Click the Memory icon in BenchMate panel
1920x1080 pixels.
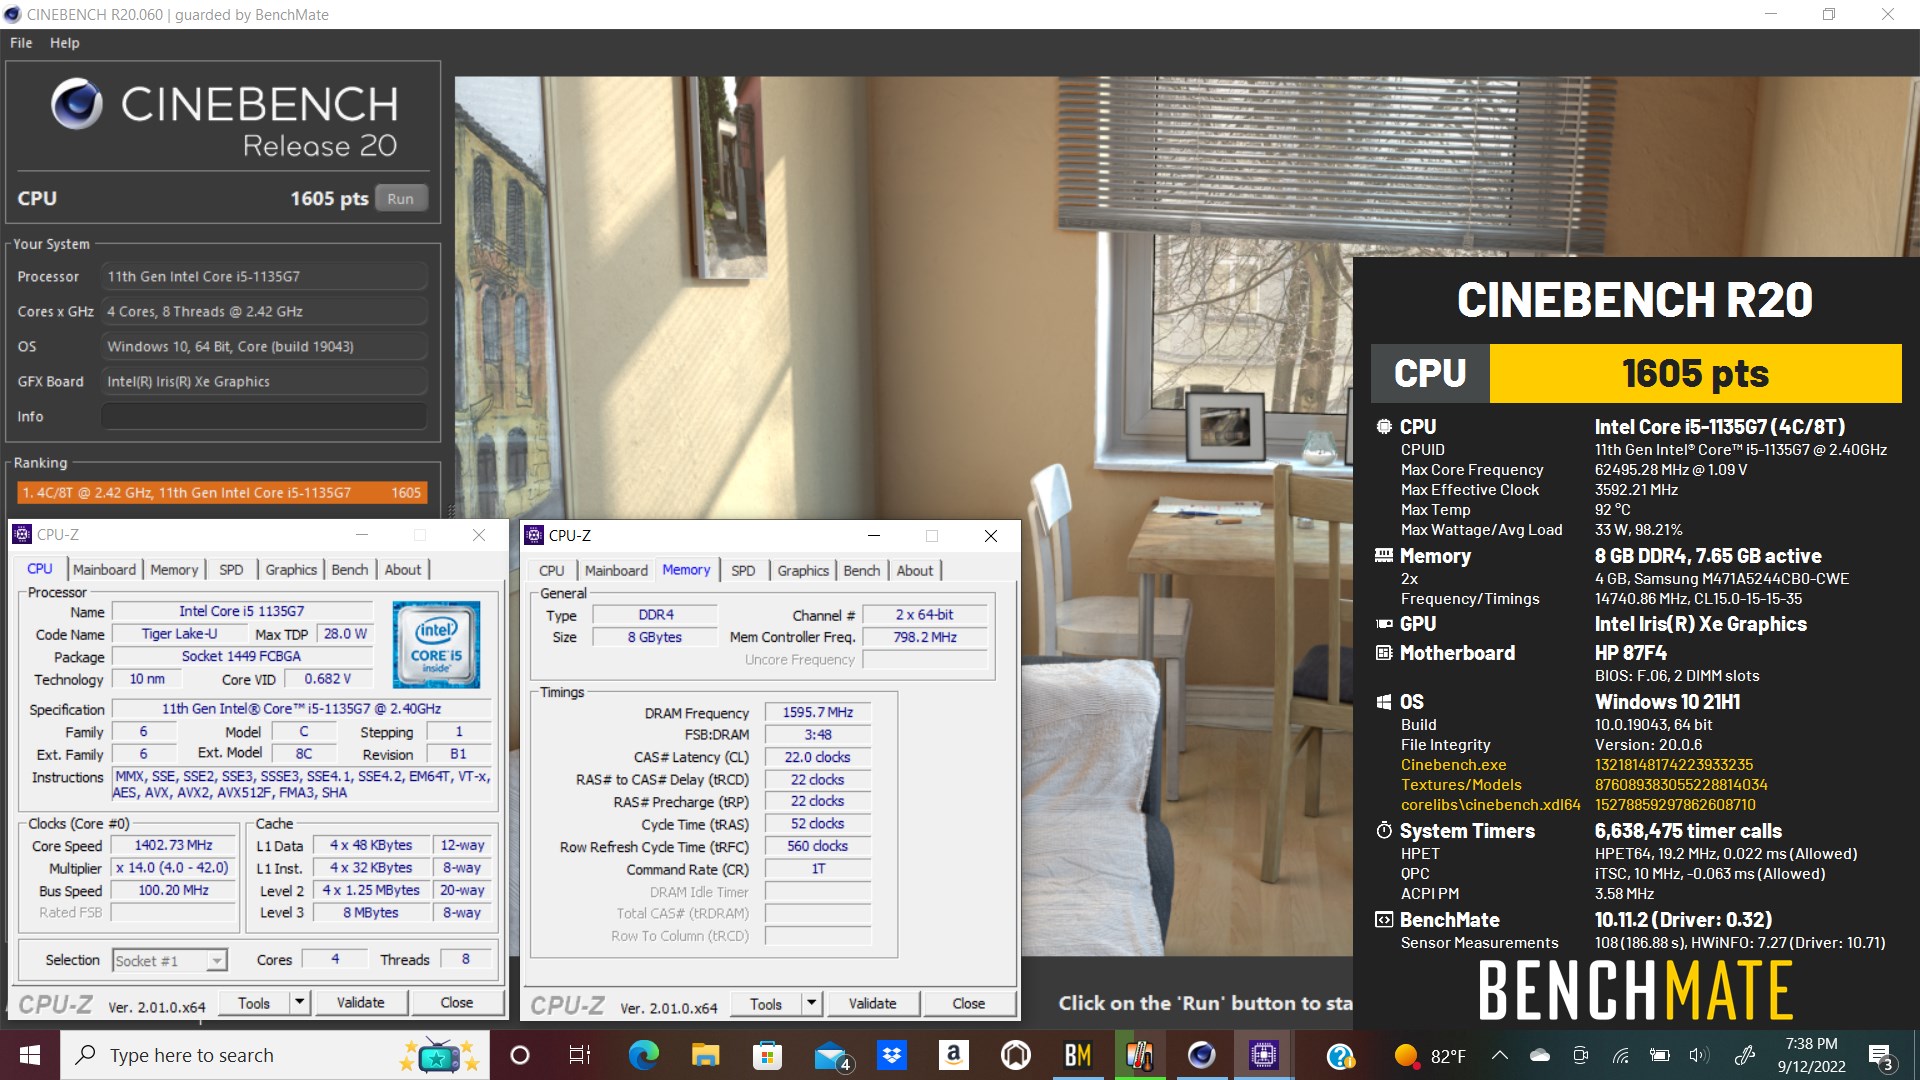pyautogui.click(x=1384, y=555)
